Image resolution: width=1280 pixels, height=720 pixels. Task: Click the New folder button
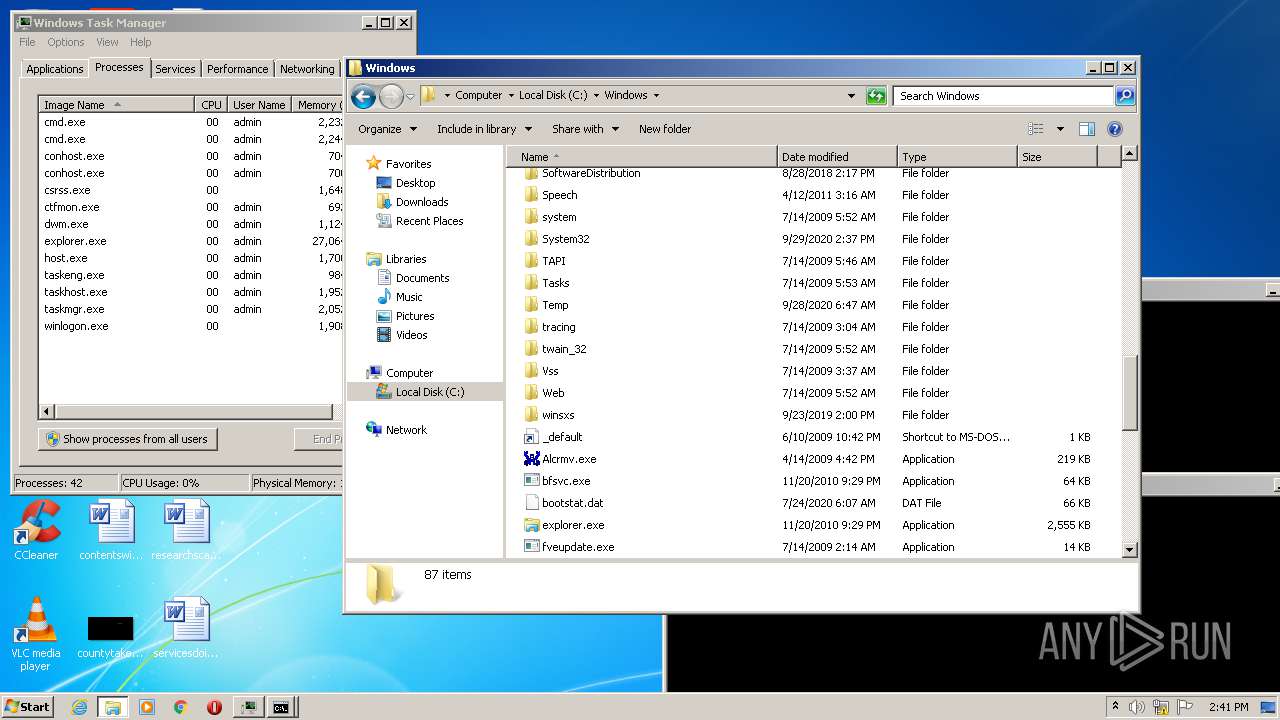point(665,129)
